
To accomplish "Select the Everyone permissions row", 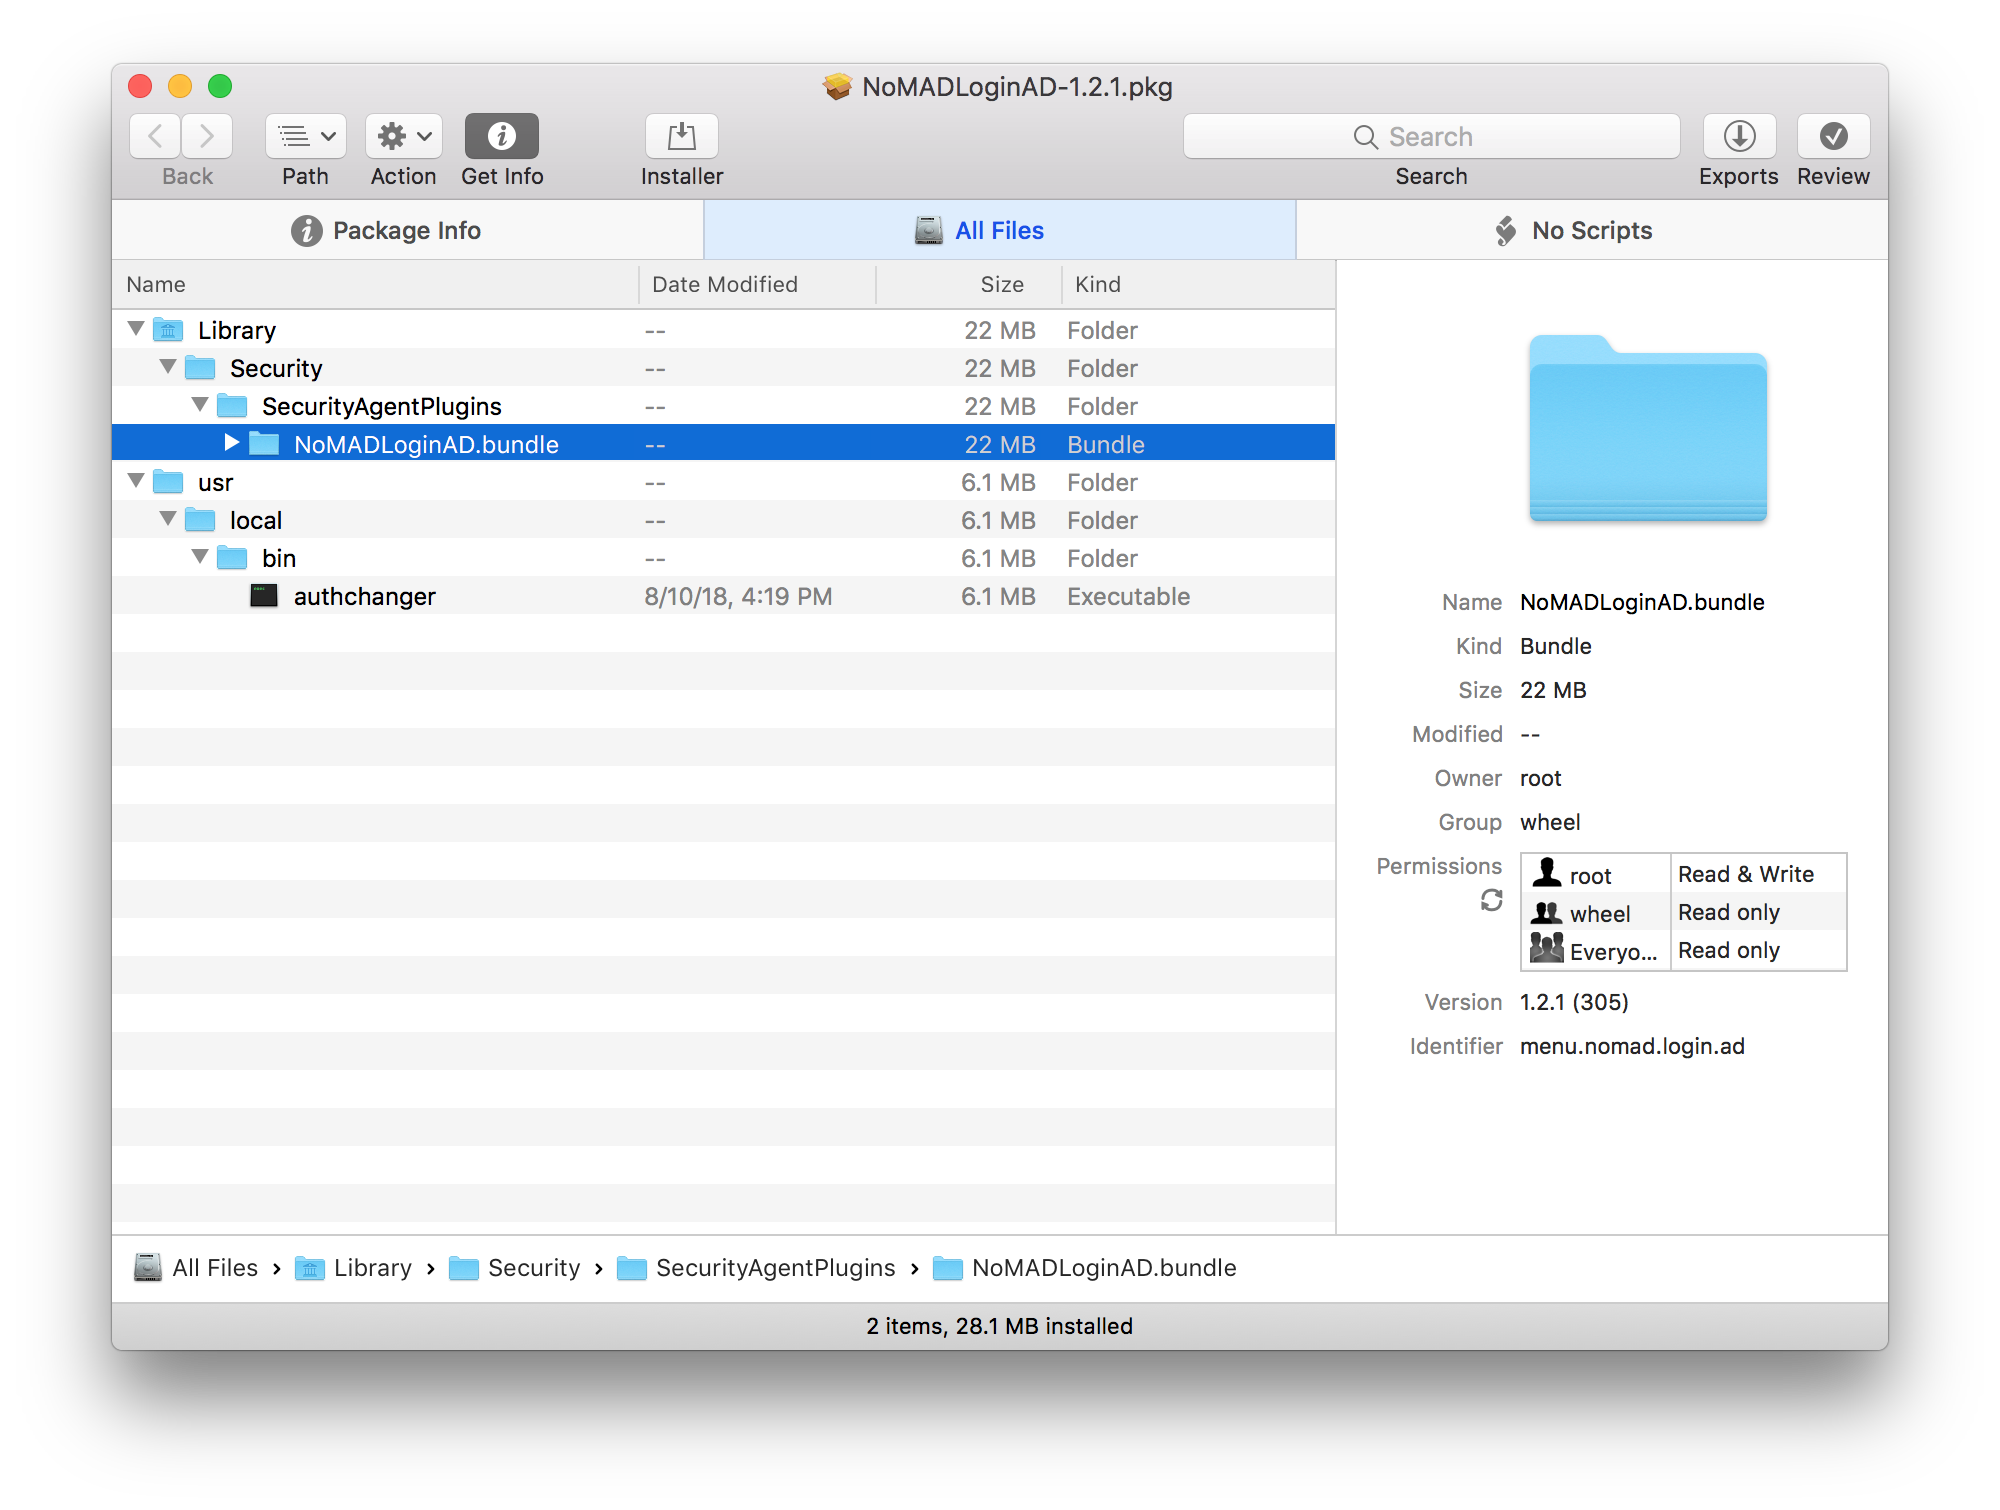I will click(1683, 950).
